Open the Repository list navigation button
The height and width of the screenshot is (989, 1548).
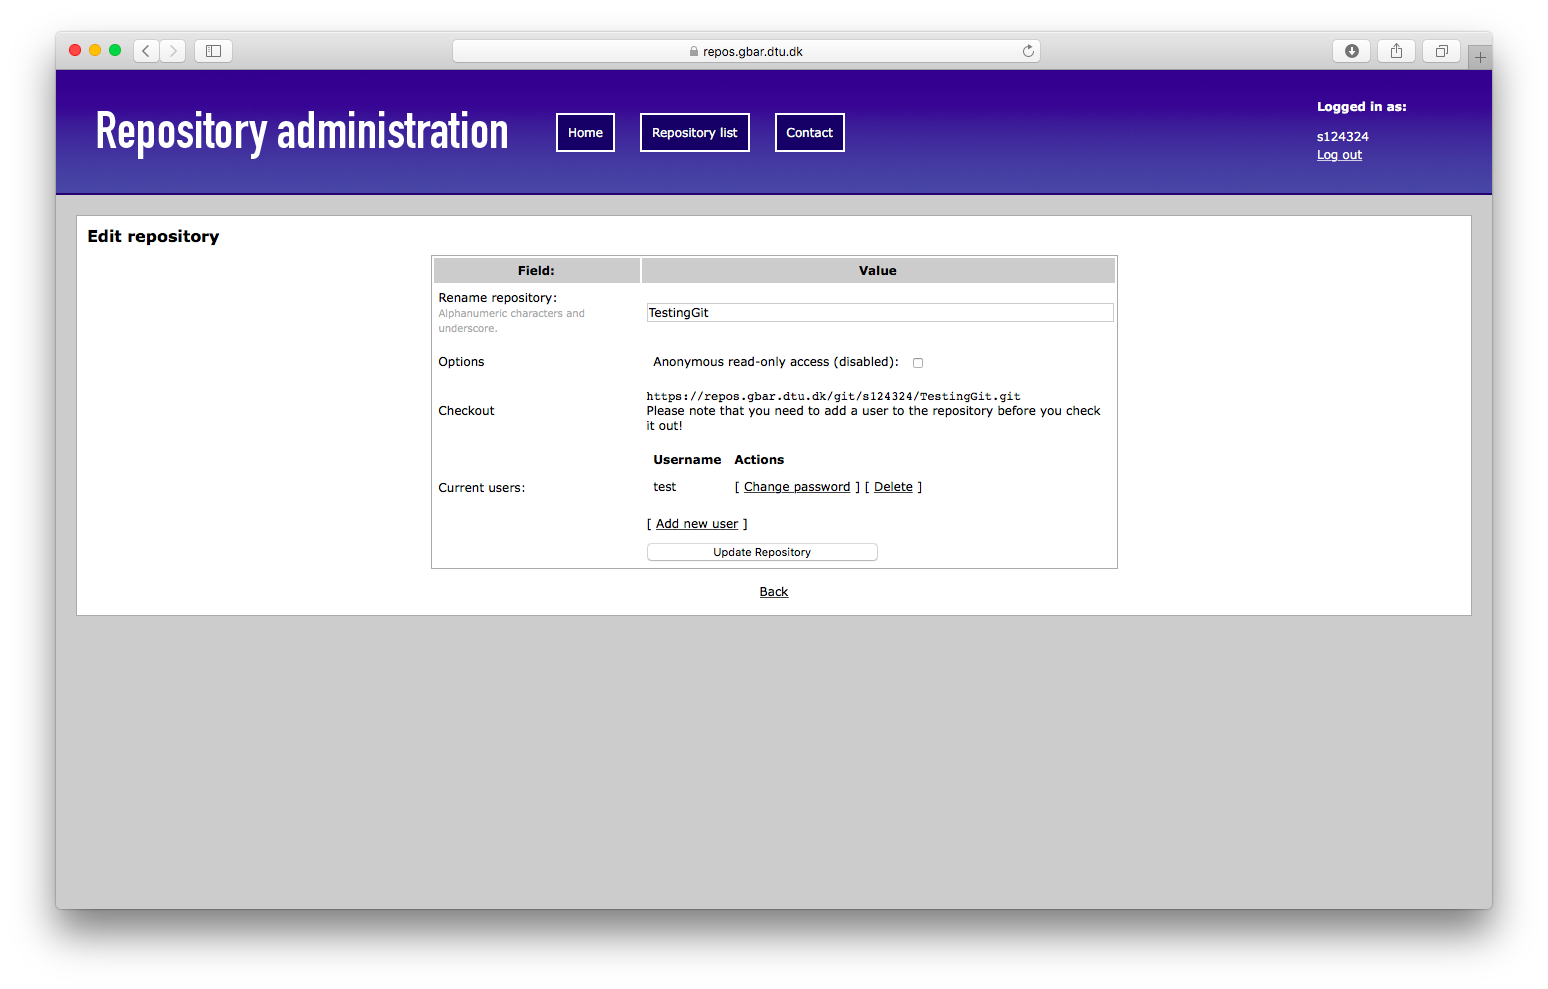pyautogui.click(x=694, y=133)
